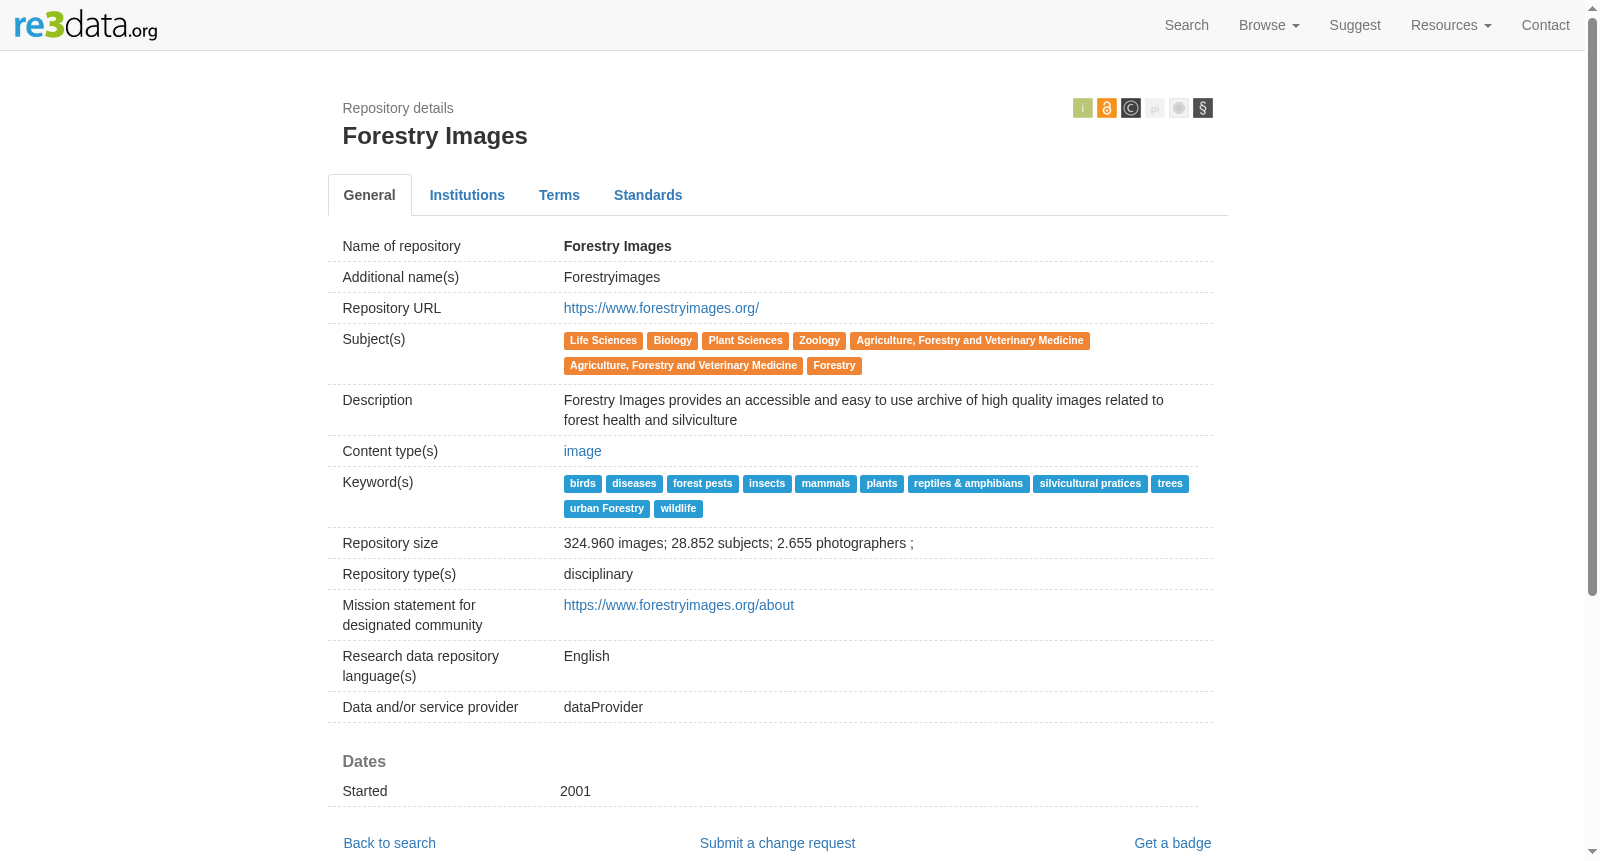The image size is (1600, 861).
Task: Choose the Zoology subject tag
Action: (820, 341)
